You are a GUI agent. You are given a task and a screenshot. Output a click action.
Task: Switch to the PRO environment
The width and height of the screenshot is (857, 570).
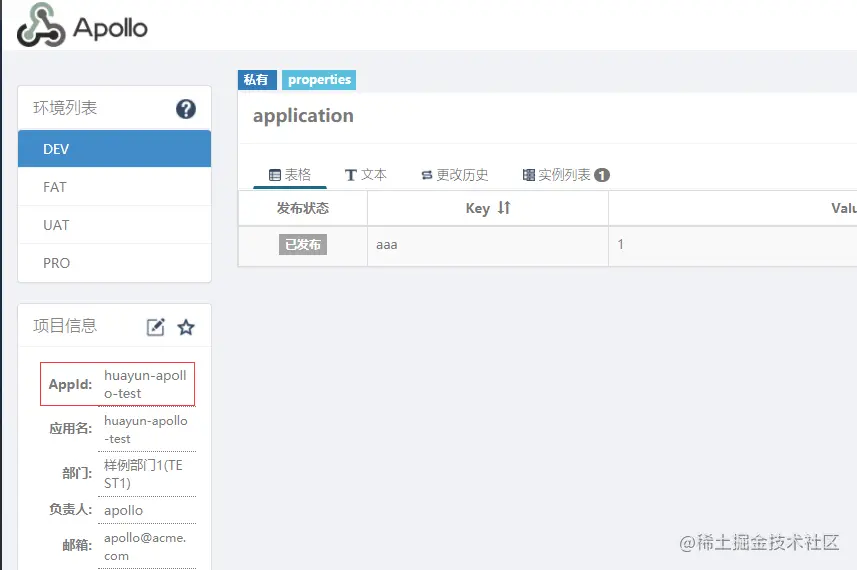[x=114, y=263]
